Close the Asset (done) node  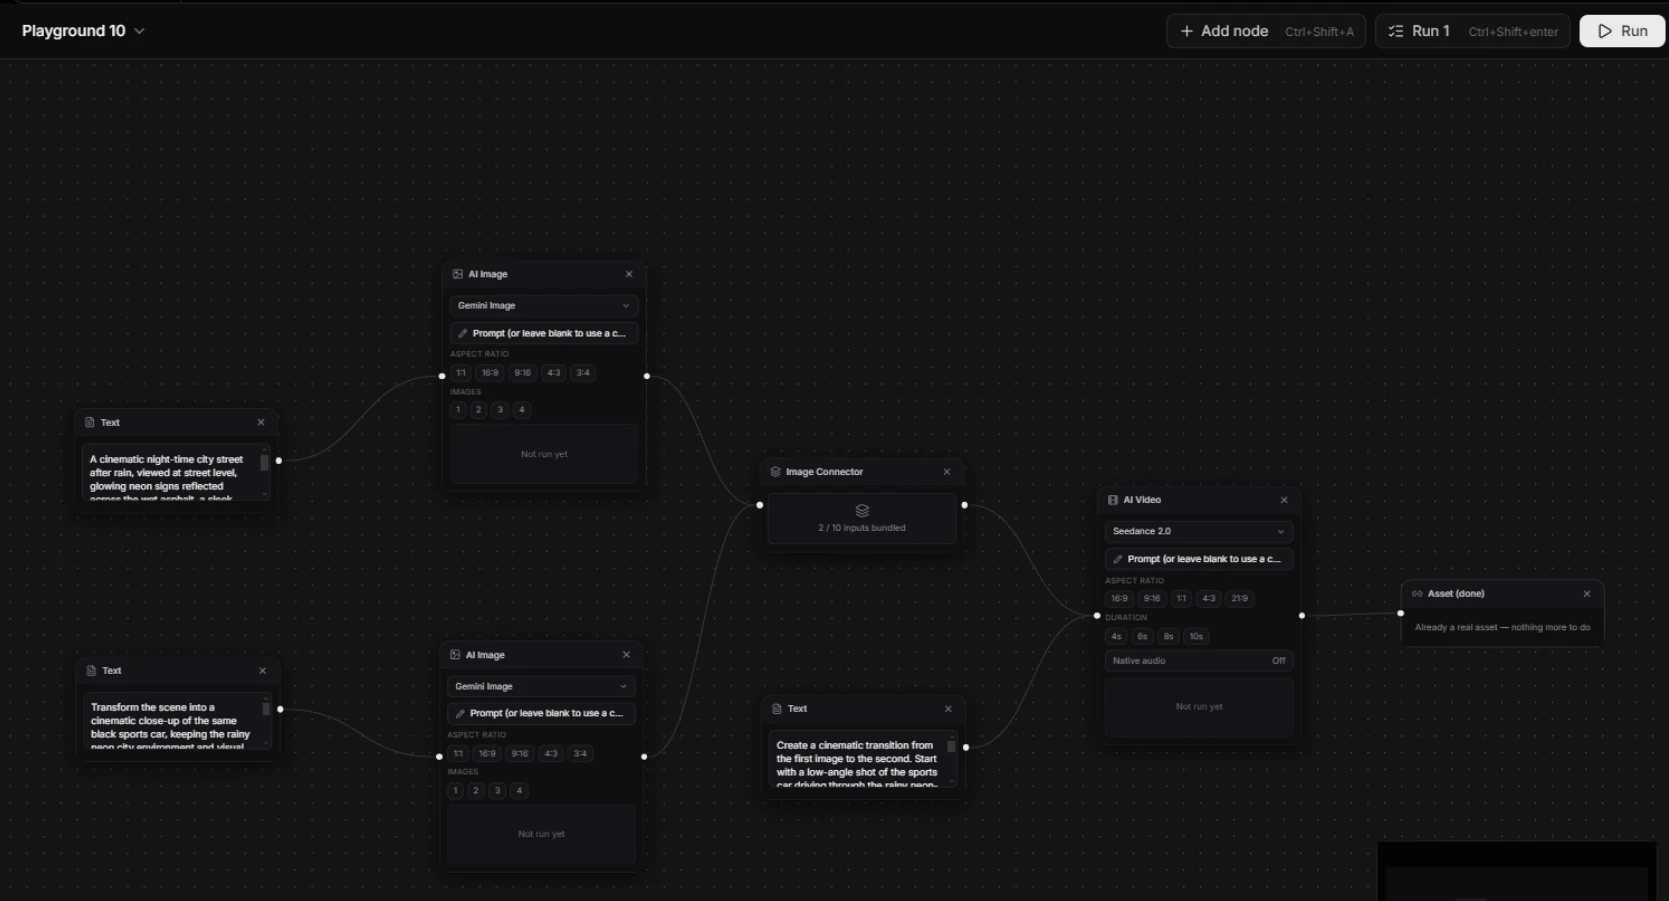pos(1587,594)
